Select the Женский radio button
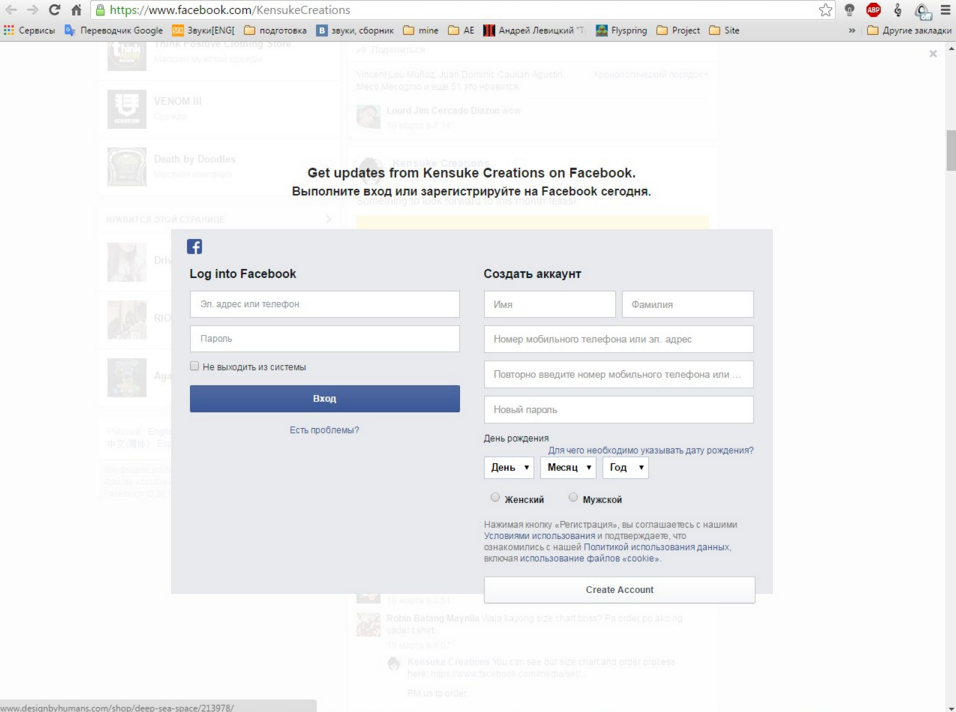The image size is (956, 712). [x=495, y=497]
